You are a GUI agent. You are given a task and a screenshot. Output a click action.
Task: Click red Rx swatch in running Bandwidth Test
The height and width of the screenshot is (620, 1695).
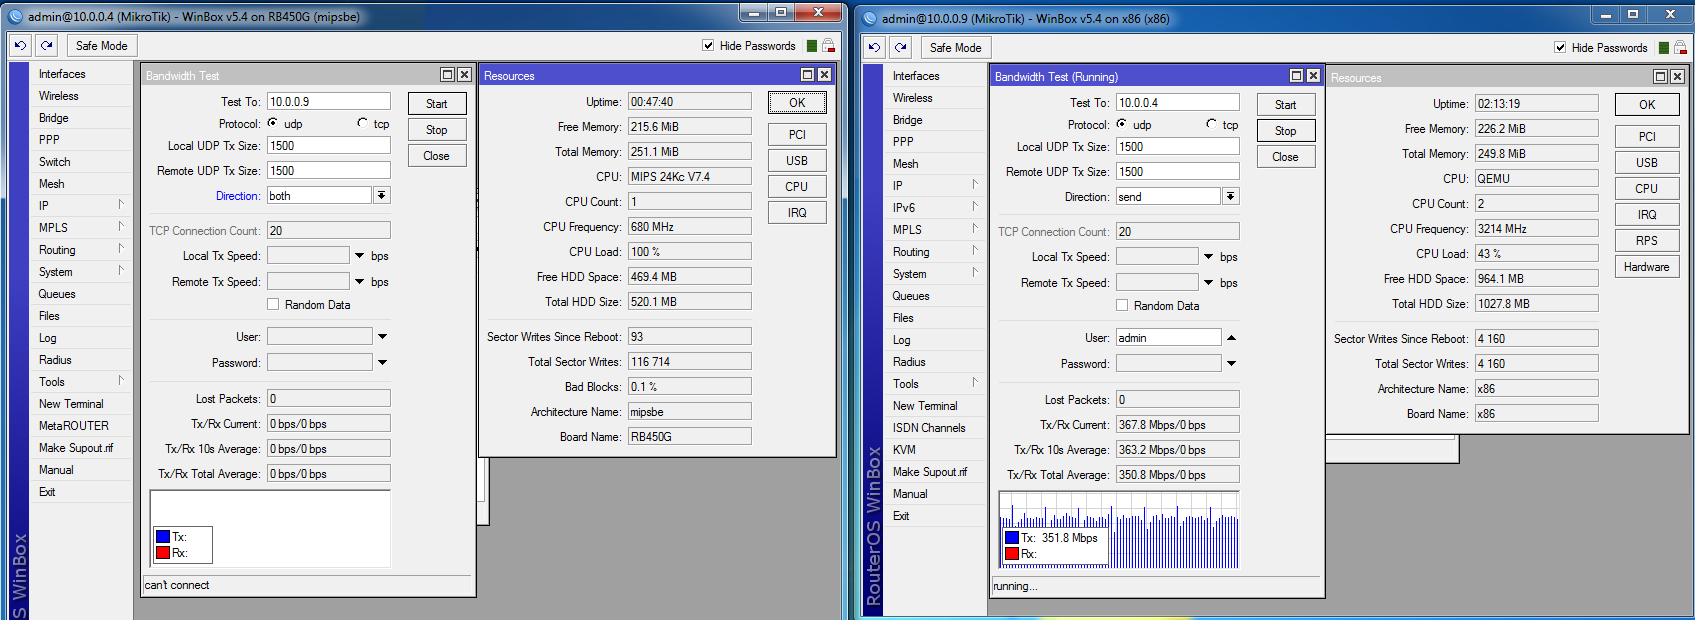[x=1012, y=553]
